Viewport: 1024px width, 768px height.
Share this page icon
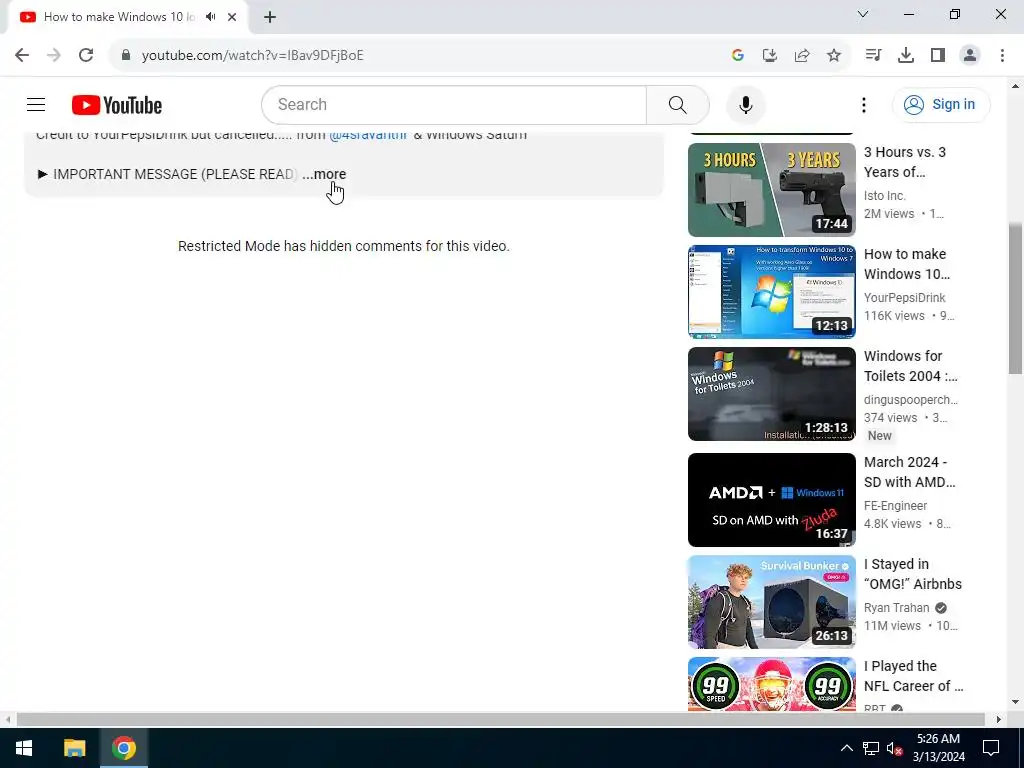tap(801, 56)
